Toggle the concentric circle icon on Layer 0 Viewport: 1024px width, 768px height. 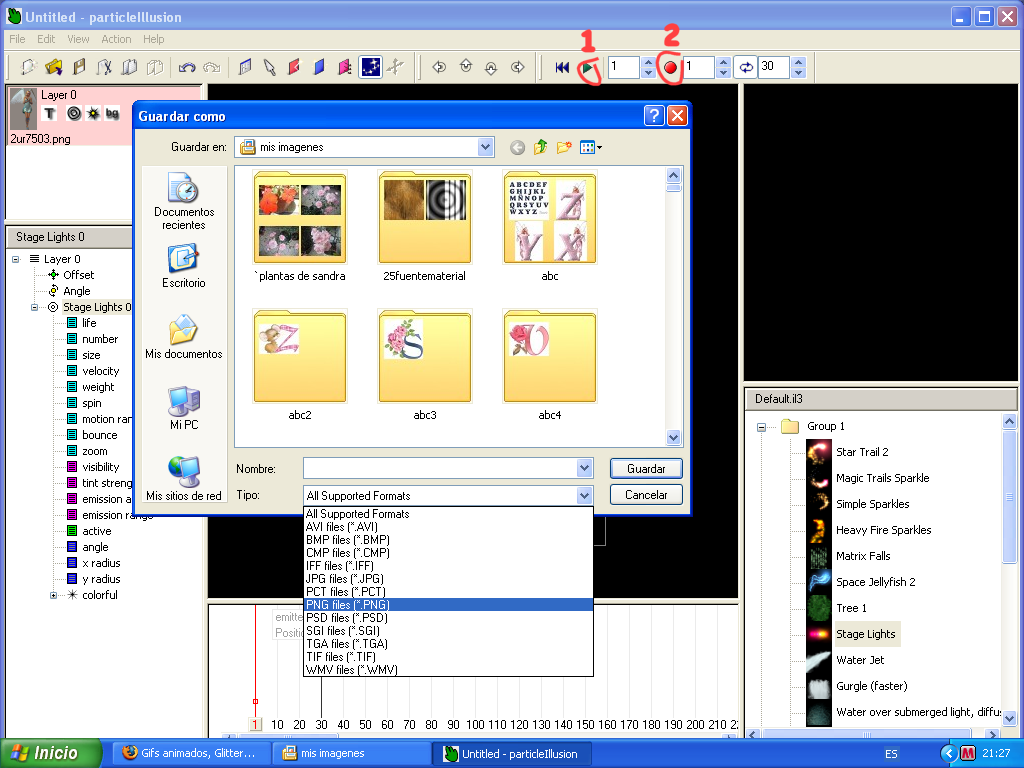point(74,114)
